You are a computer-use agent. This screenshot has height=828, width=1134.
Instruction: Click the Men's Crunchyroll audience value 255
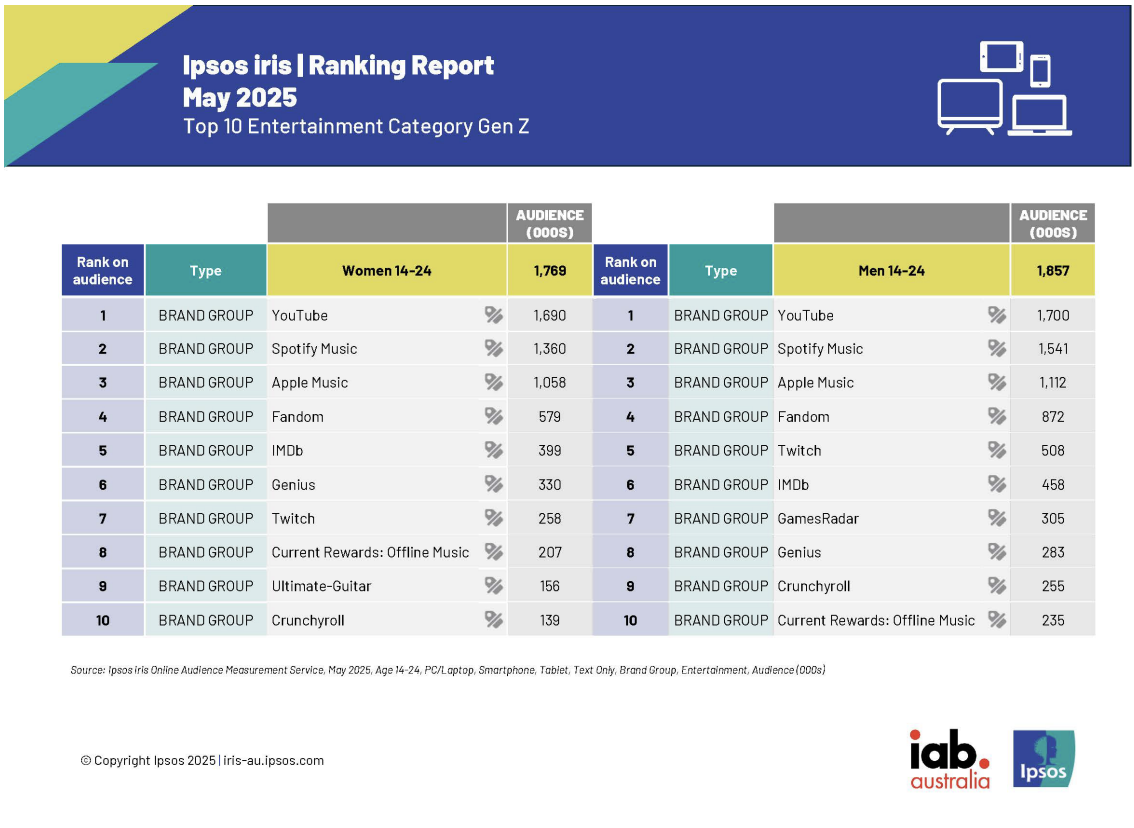coord(1053,586)
